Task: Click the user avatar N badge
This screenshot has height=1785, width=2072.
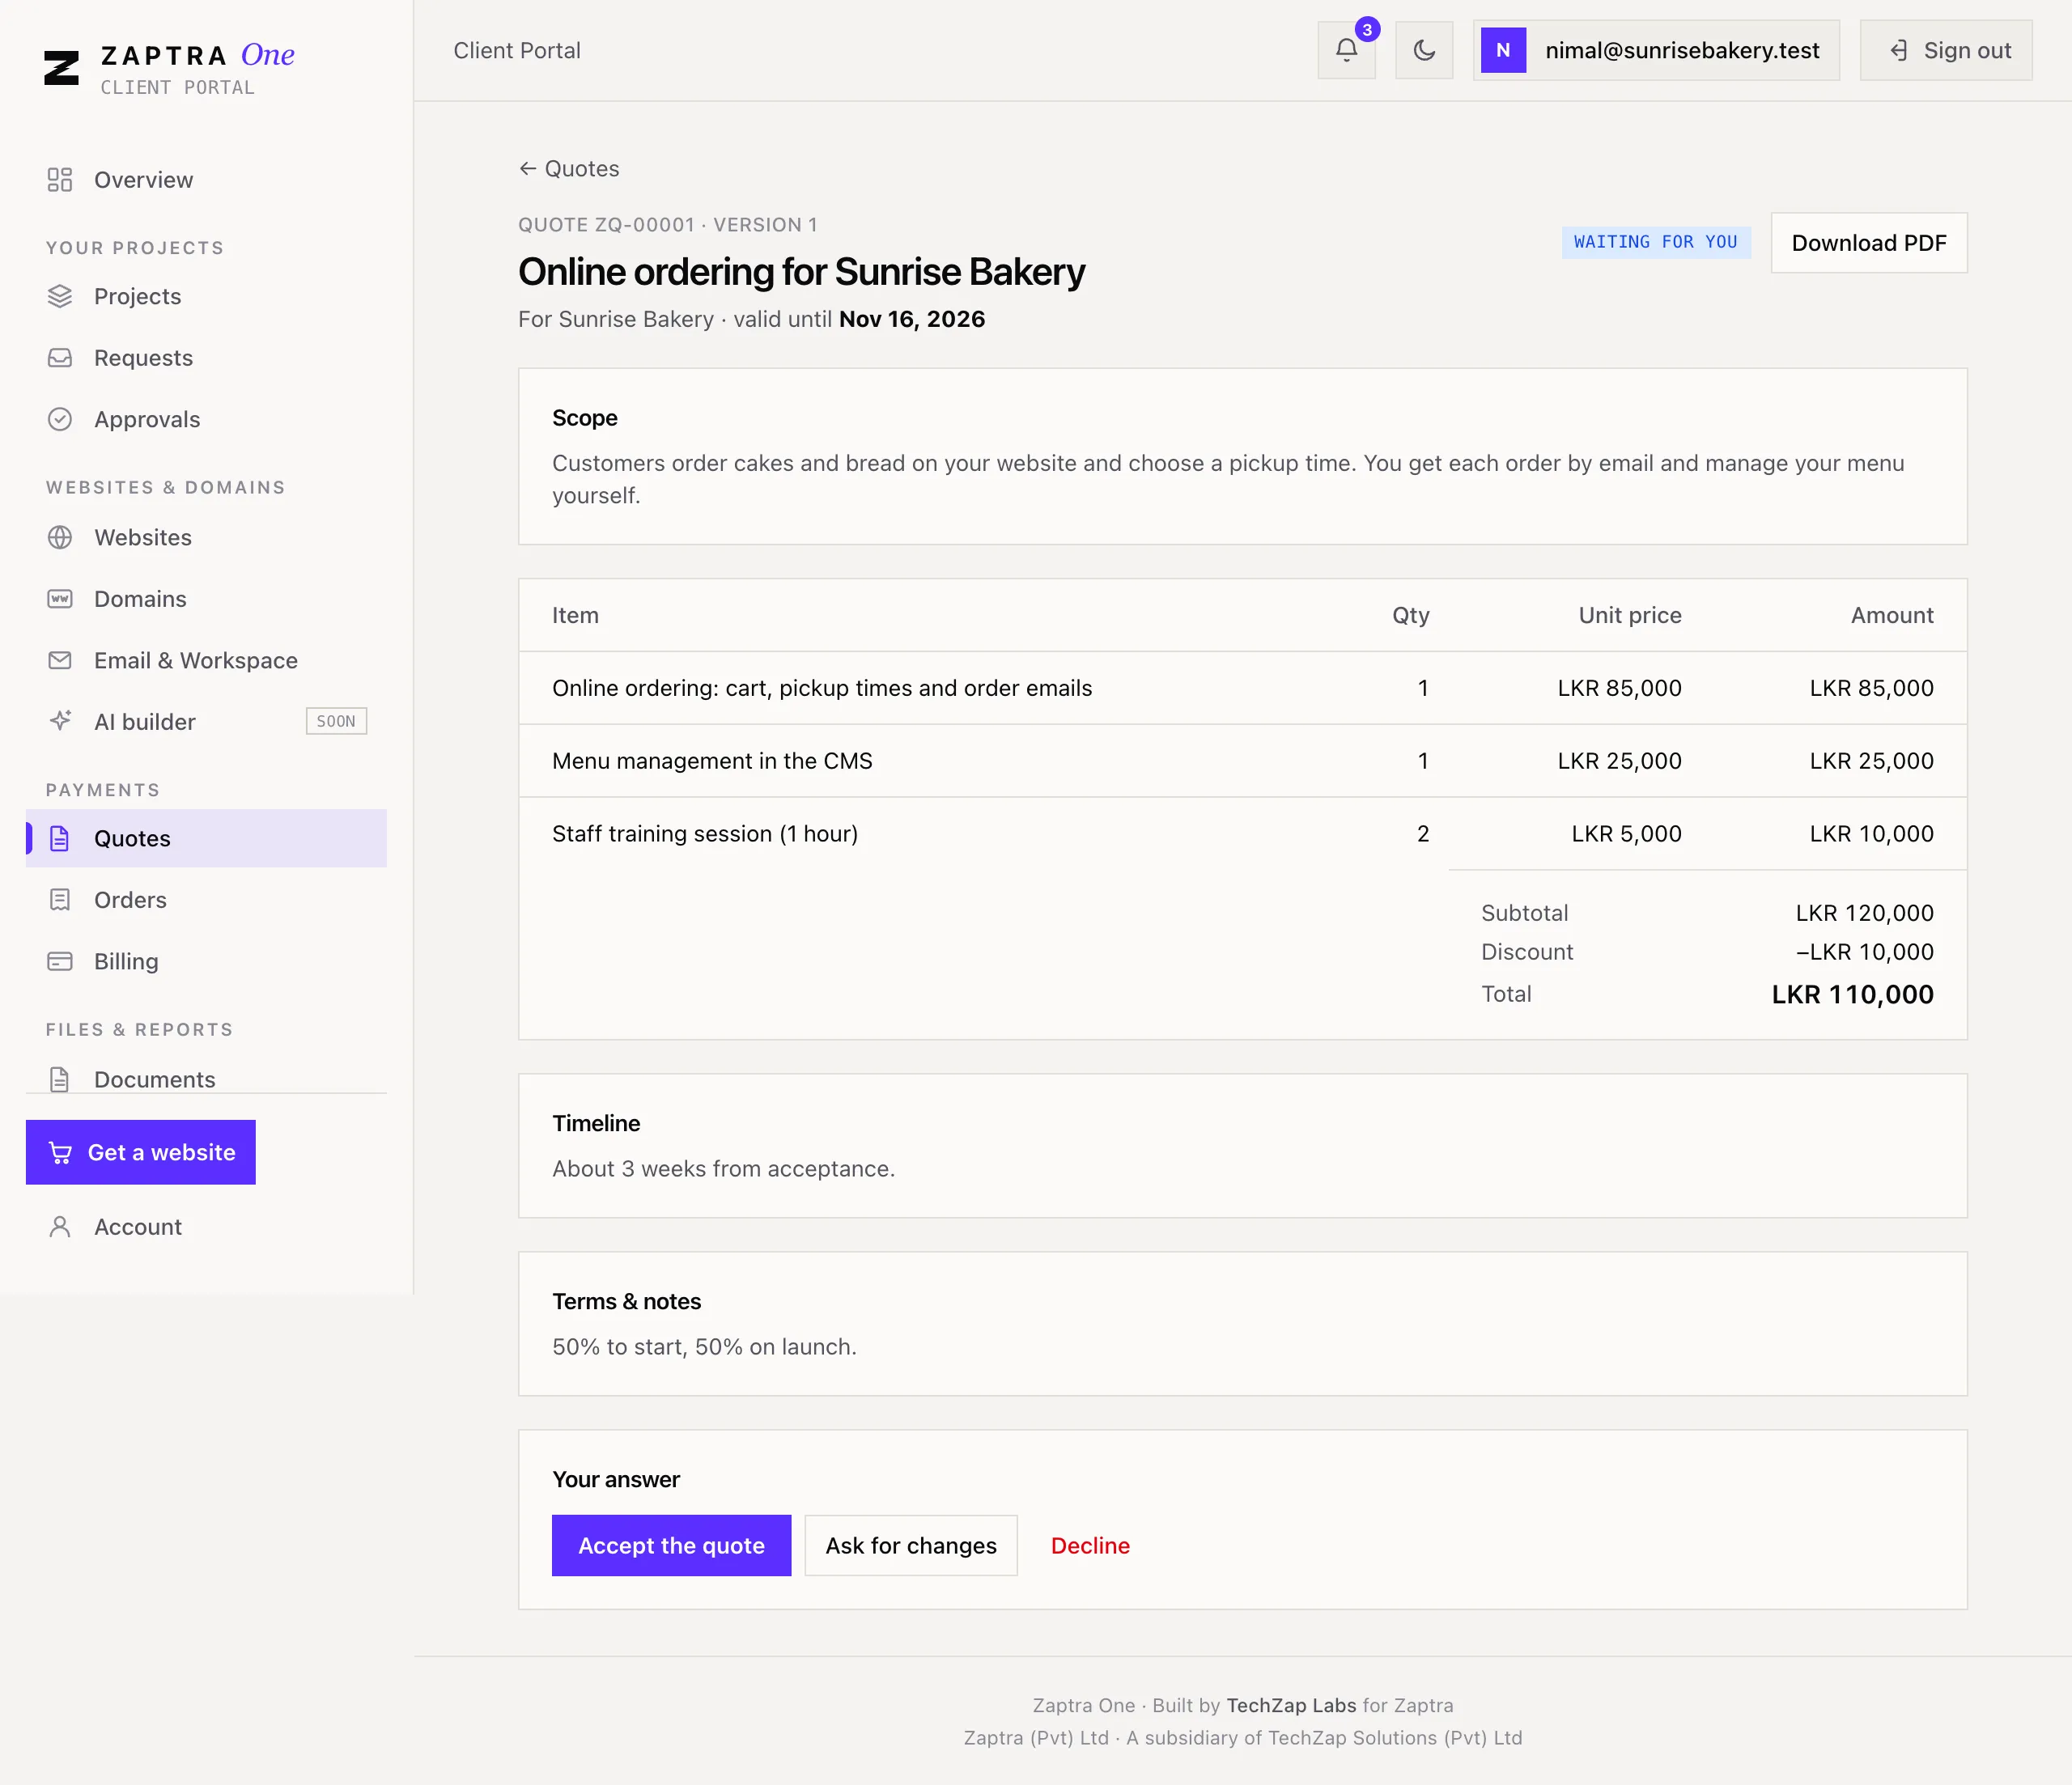Action: tap(1503, 50)
